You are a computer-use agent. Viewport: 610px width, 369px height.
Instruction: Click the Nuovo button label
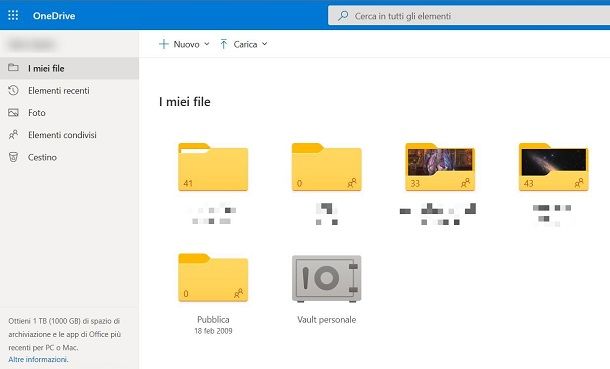coord(186,44)
